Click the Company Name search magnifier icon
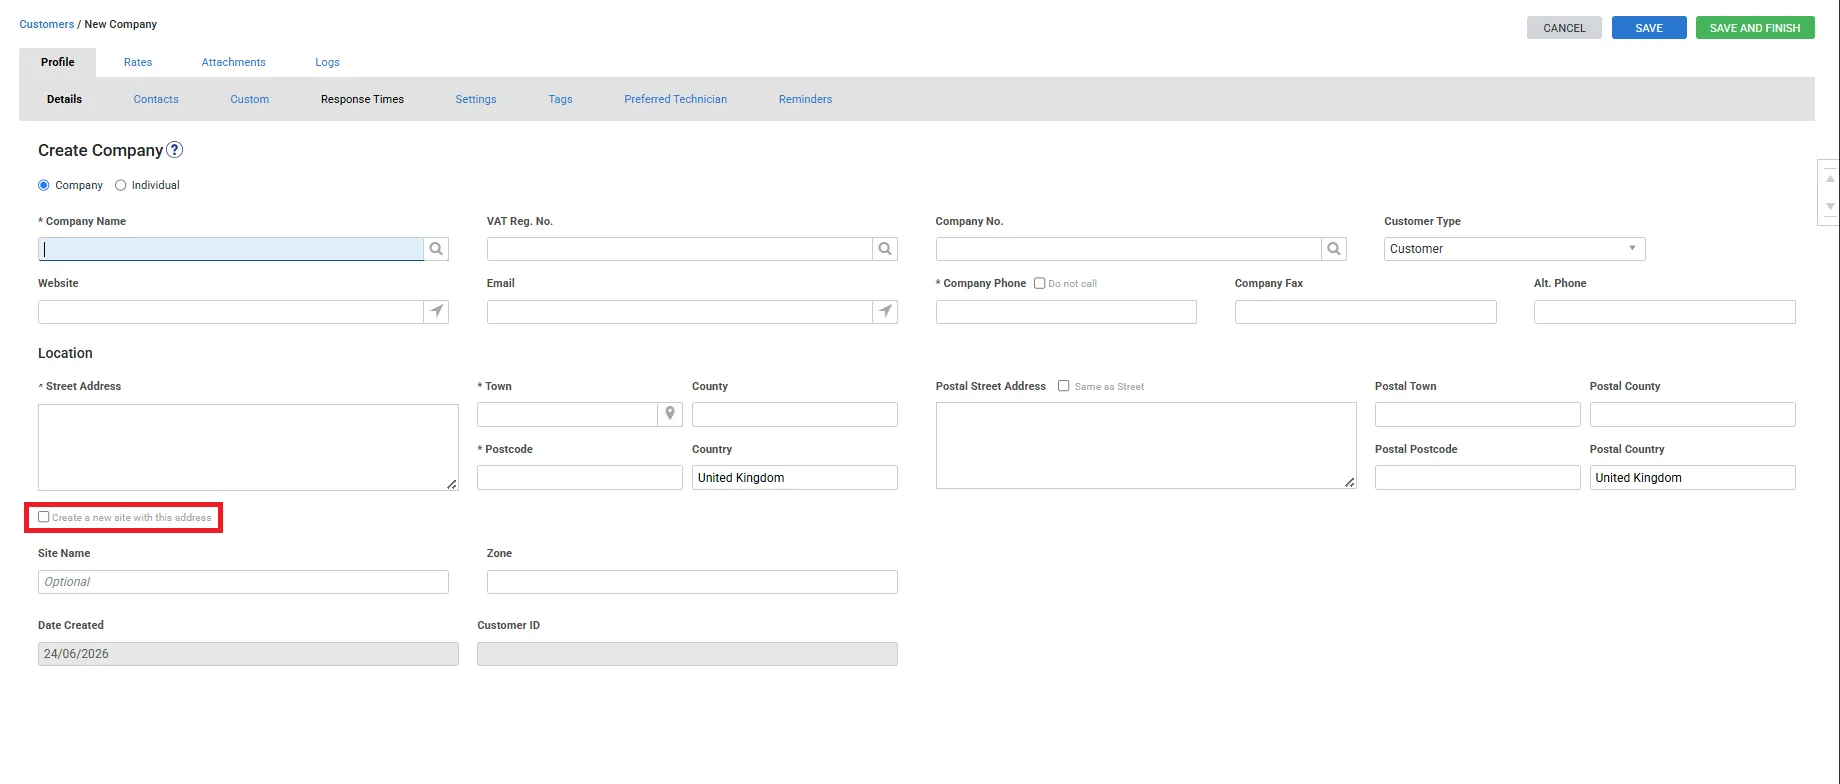This screenshot has width=1840, height=784. 436,249
